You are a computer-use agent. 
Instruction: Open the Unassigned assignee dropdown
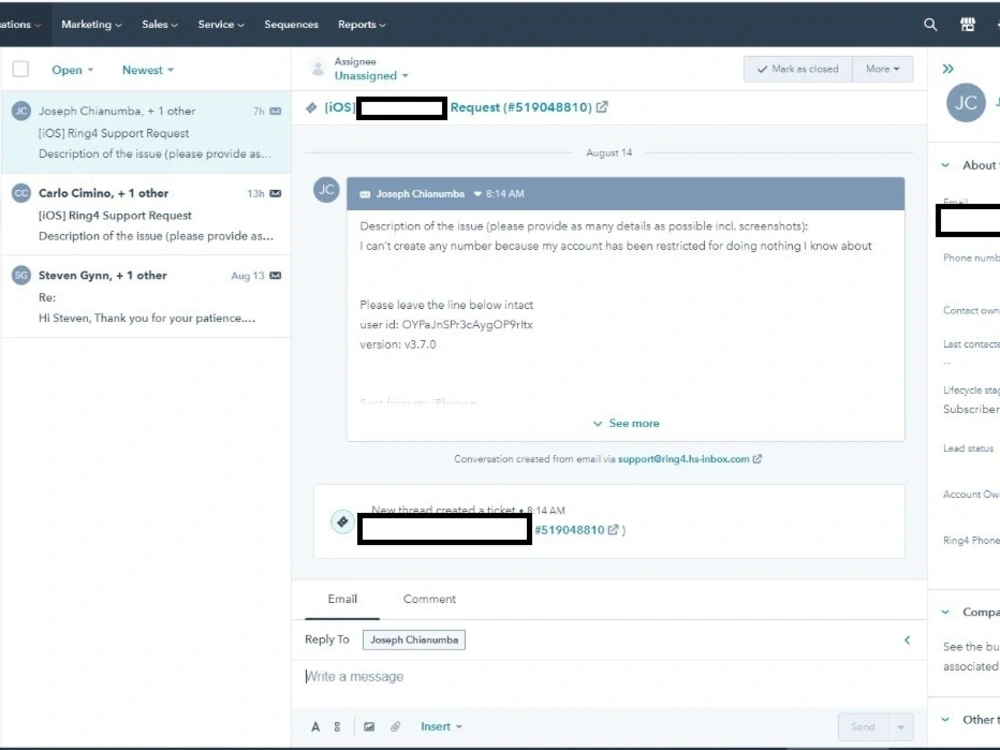pos(371,76)
